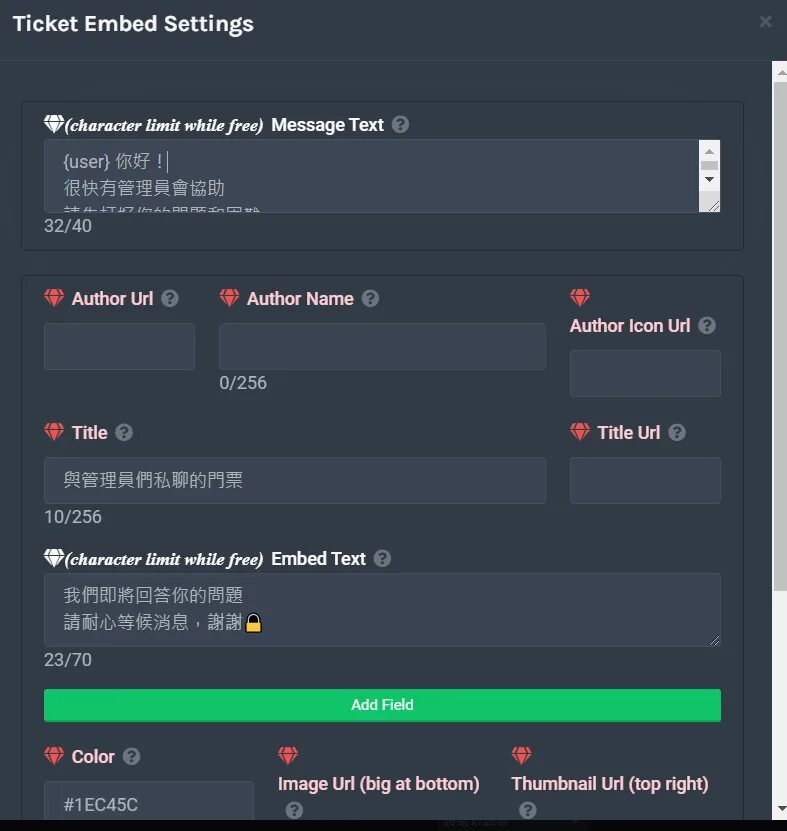The image size is (787, 831).
Task: Click help icon next to Message Text
Action: (x=400, y=125)
